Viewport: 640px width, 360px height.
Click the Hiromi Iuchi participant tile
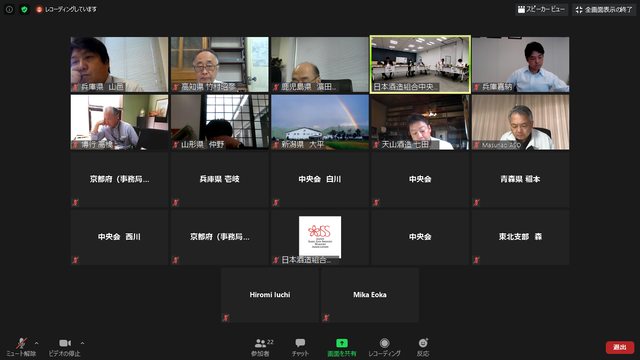269,295
